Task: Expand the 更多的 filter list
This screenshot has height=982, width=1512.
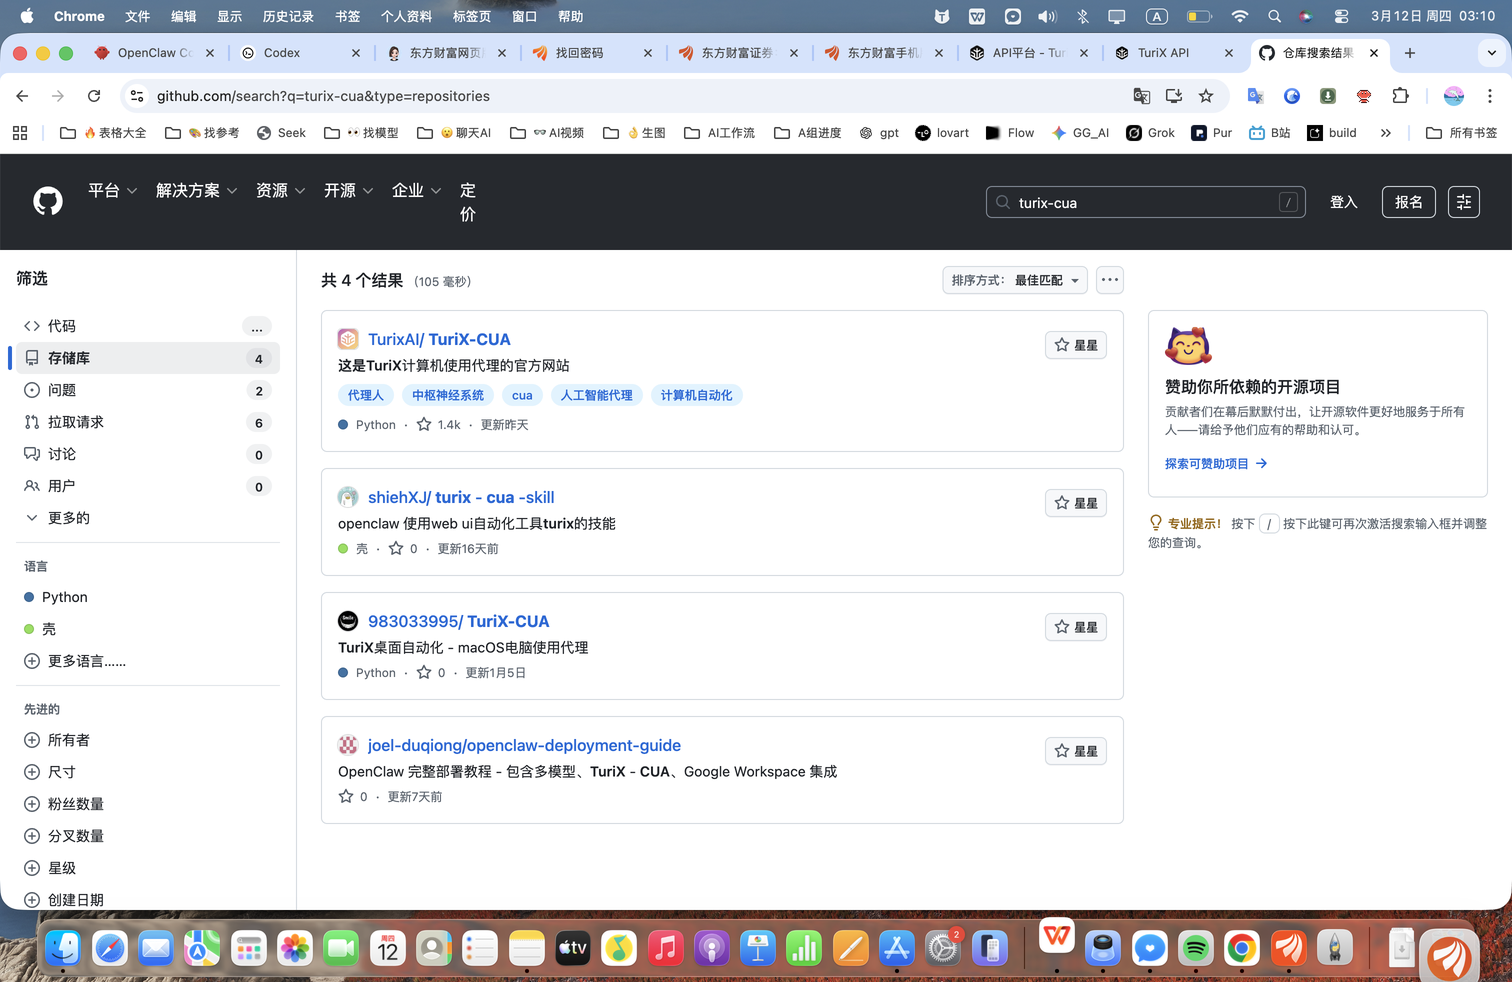Action: (68, 518)
